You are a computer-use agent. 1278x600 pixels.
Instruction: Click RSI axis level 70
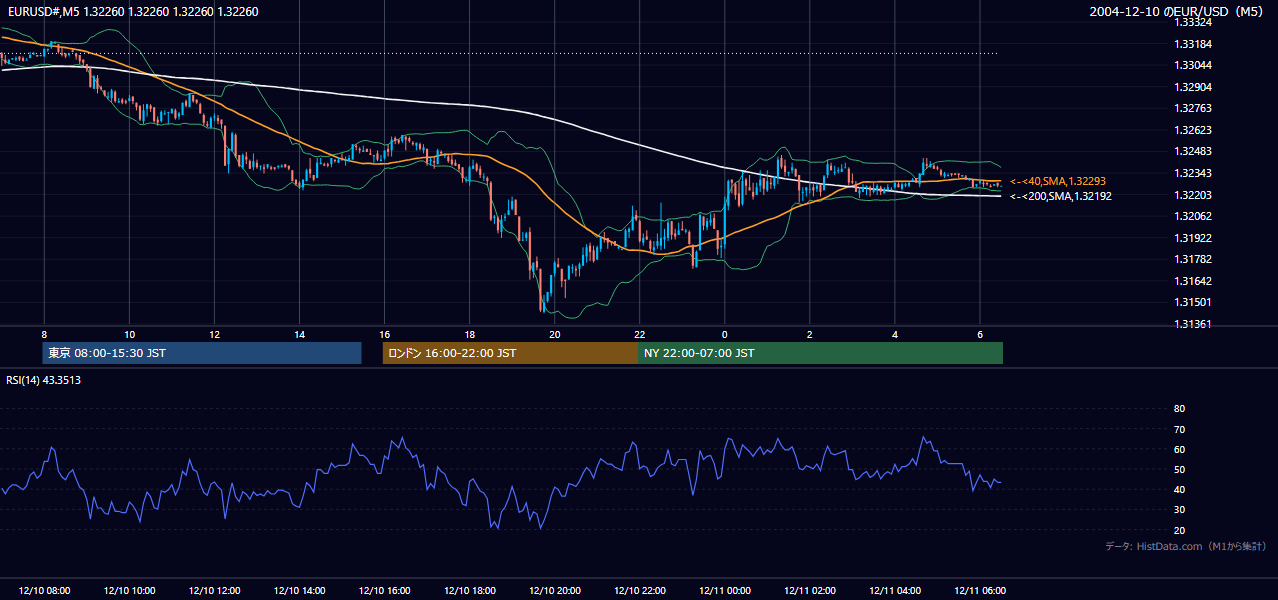pyautogui.click(x=1179, y=429)
